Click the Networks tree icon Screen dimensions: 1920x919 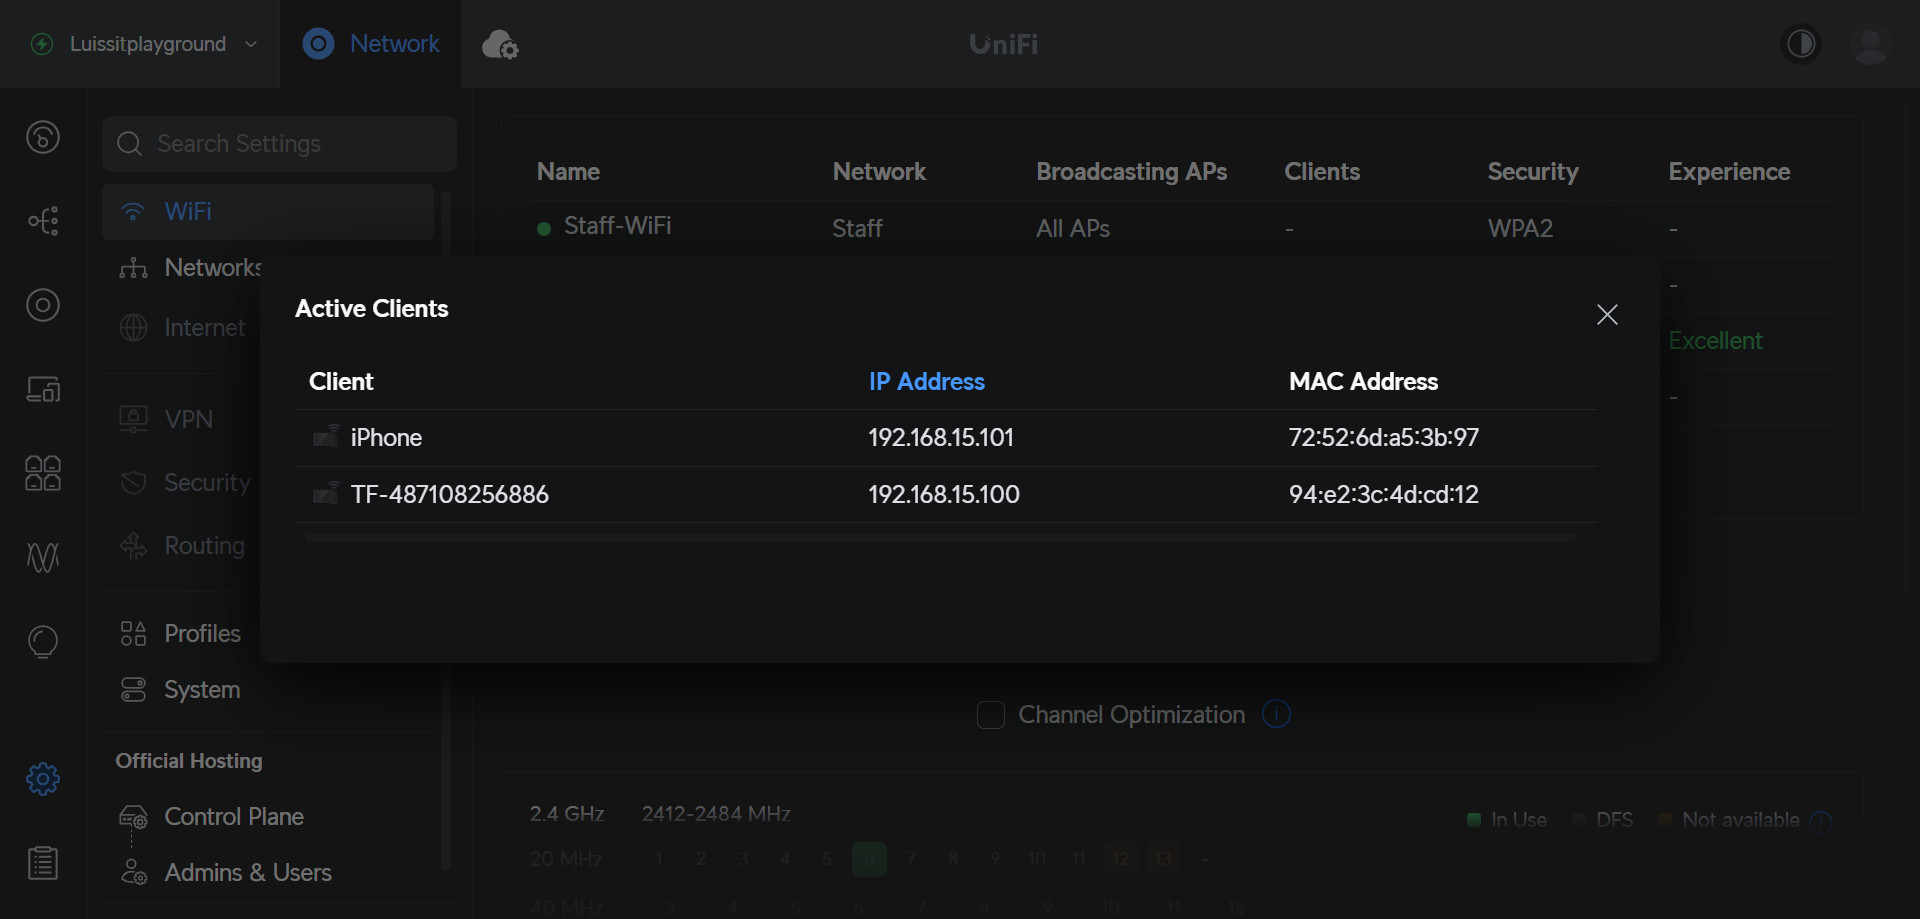pyautogui.click(x=133, y=268)
